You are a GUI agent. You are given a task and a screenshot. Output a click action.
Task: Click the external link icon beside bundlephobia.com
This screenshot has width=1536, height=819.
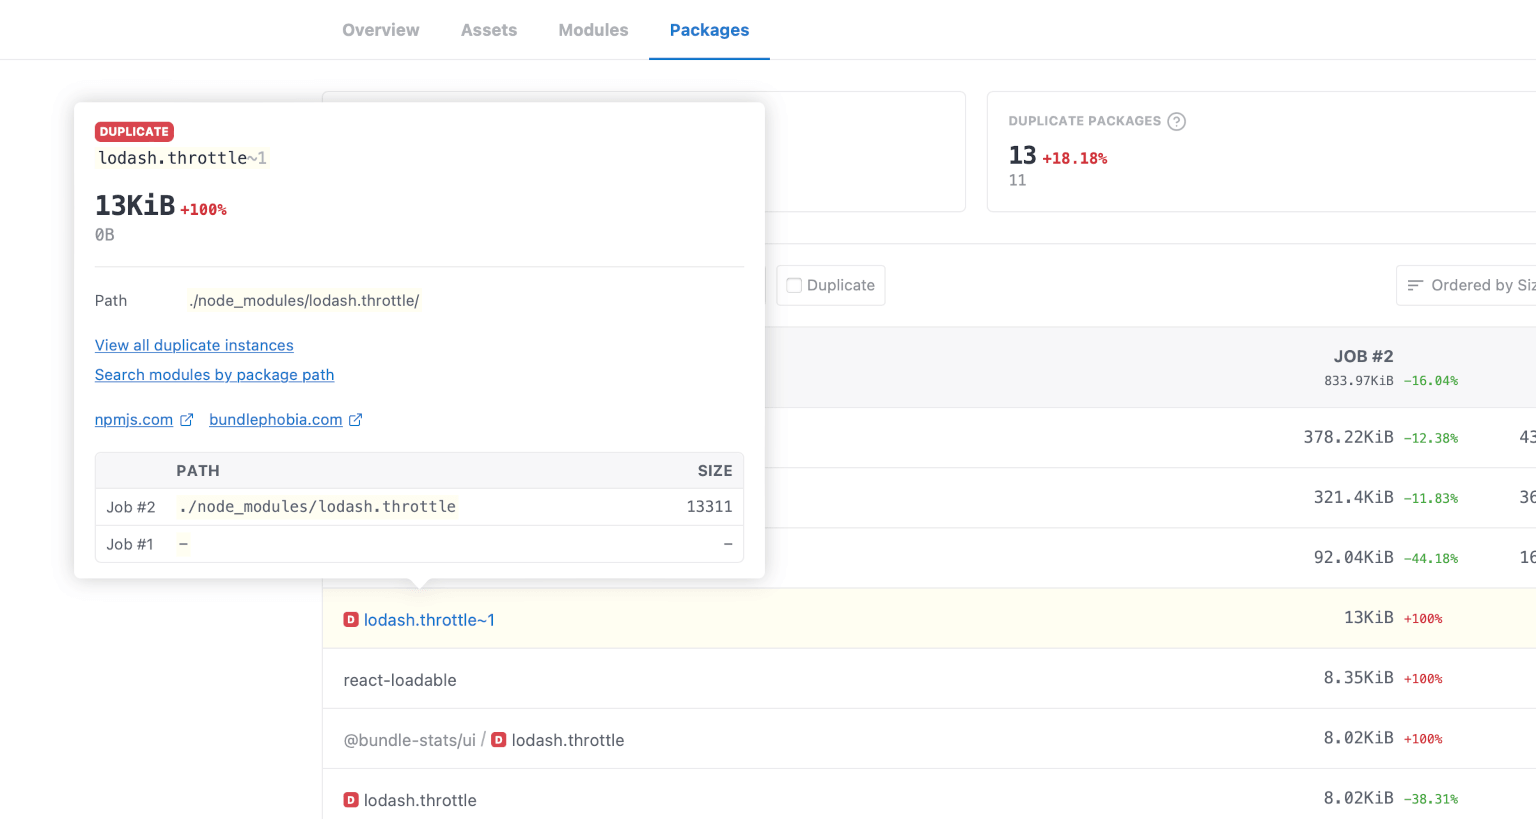coord(355,420)
